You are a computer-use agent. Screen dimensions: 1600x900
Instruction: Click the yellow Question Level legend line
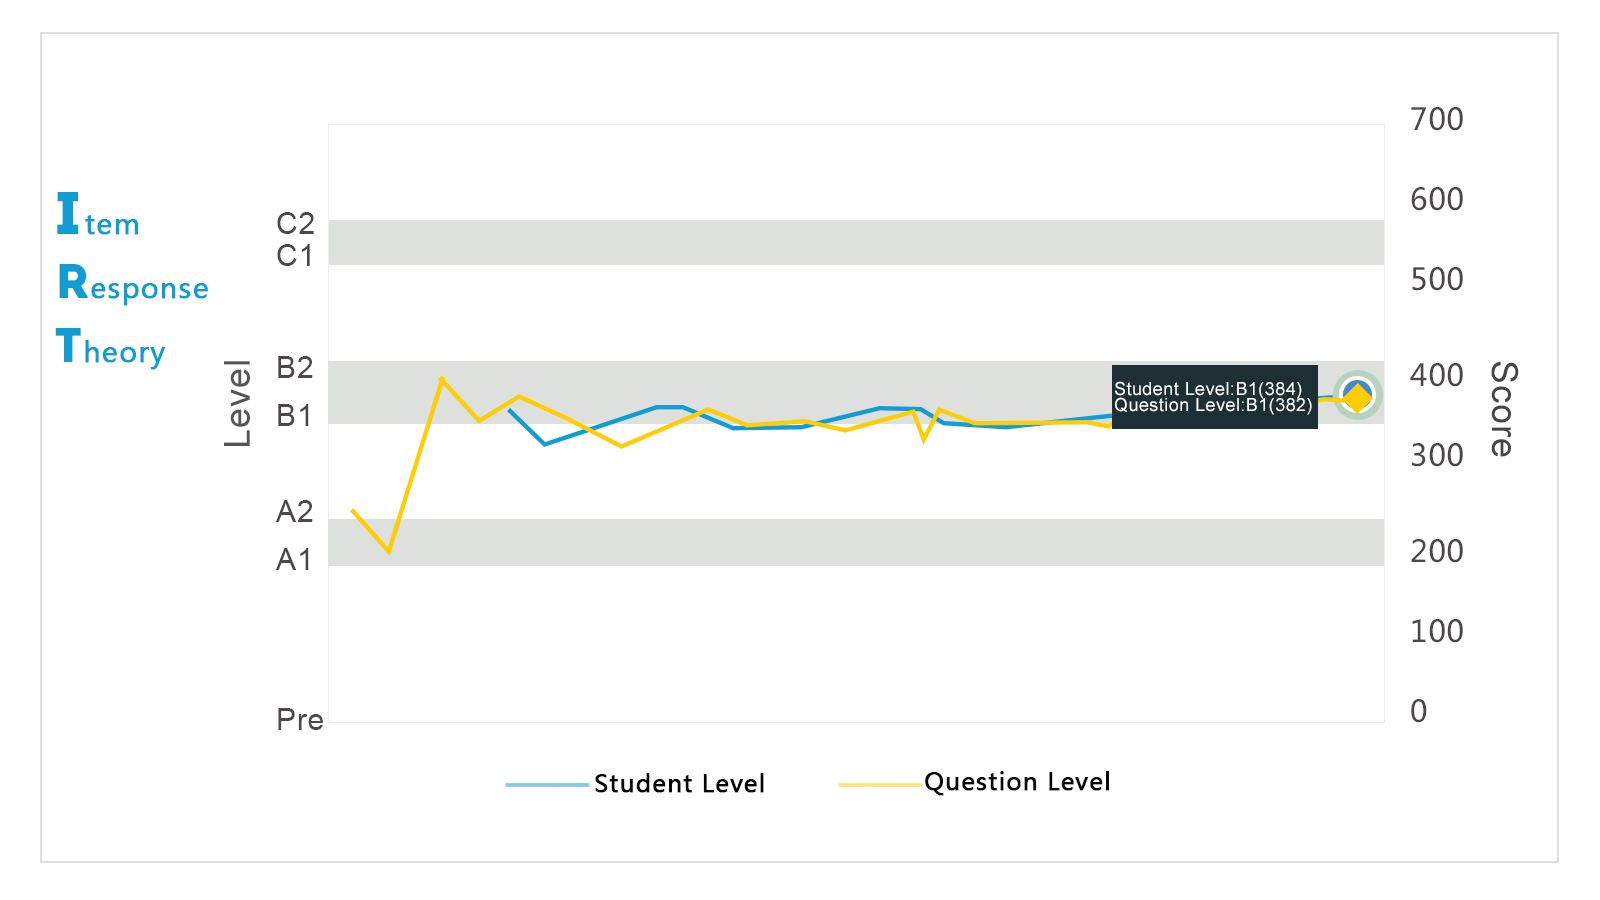[x=879, y=785]
